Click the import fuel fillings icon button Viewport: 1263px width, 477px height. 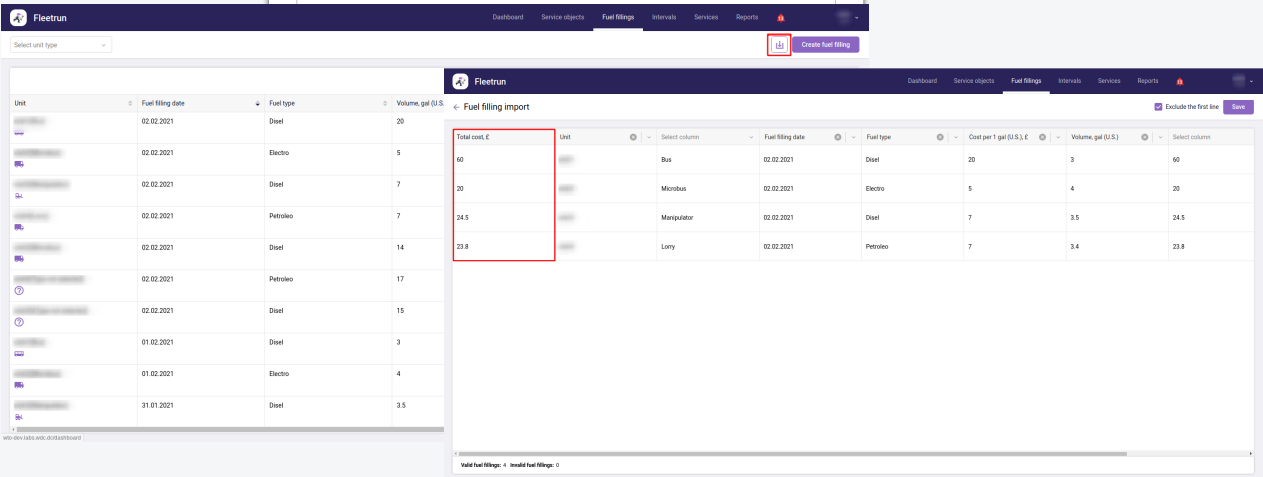tap(779, 45)
